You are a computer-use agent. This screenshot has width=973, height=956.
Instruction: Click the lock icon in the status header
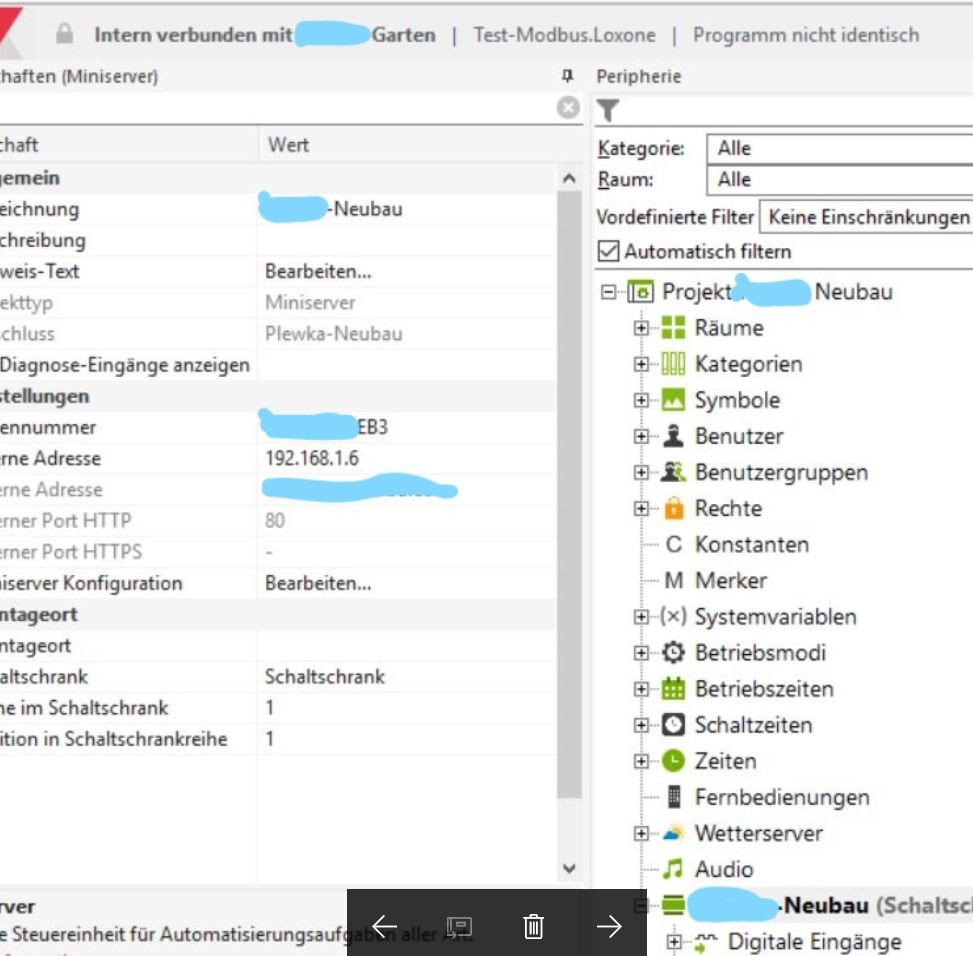(65, 34)
